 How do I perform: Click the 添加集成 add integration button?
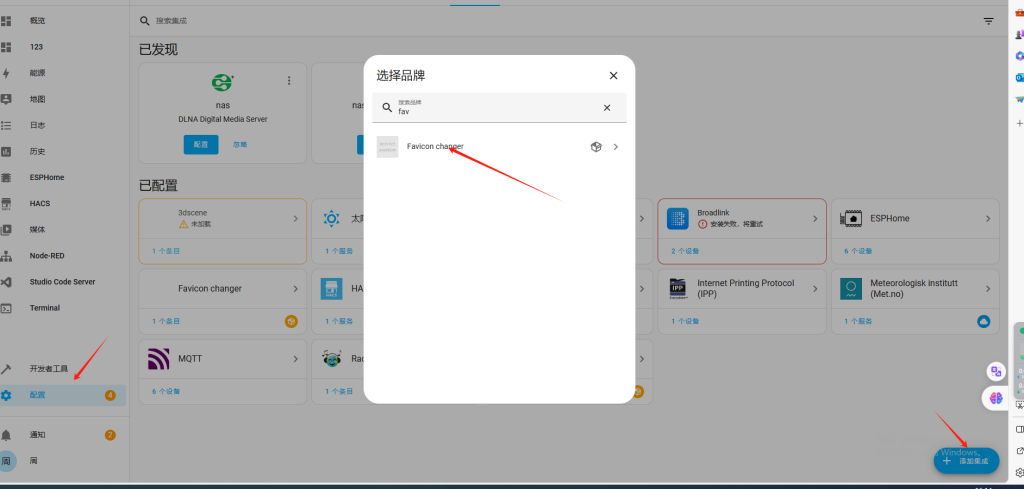(966, 461)
